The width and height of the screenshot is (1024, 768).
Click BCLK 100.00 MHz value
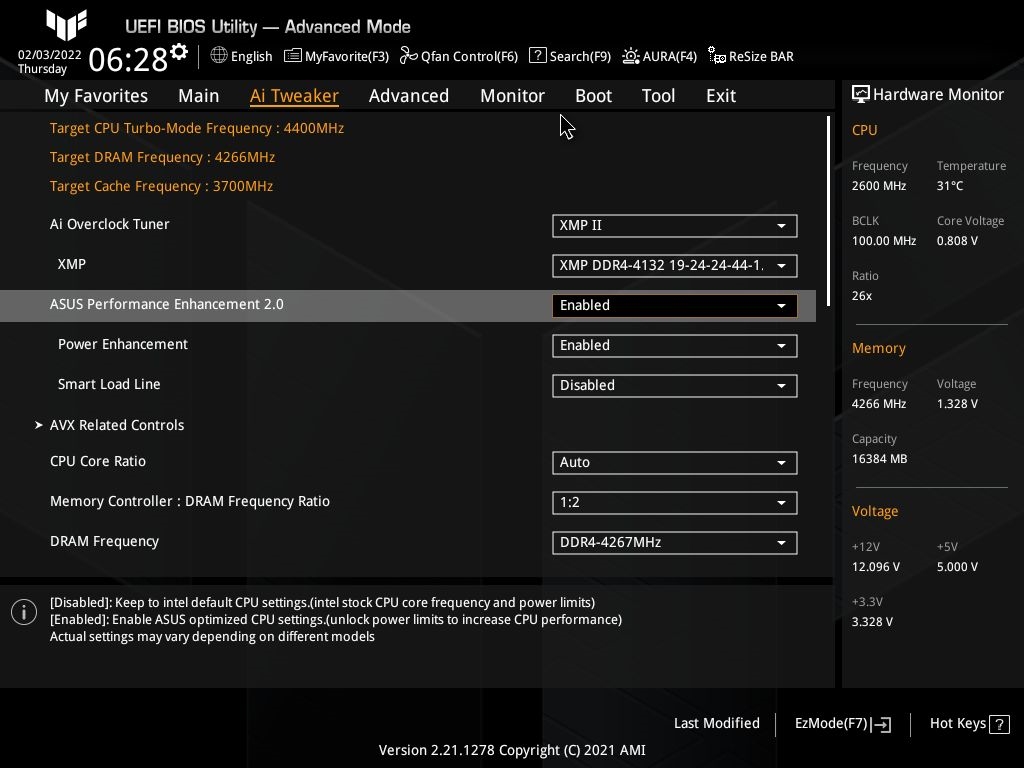coord(884,241)
